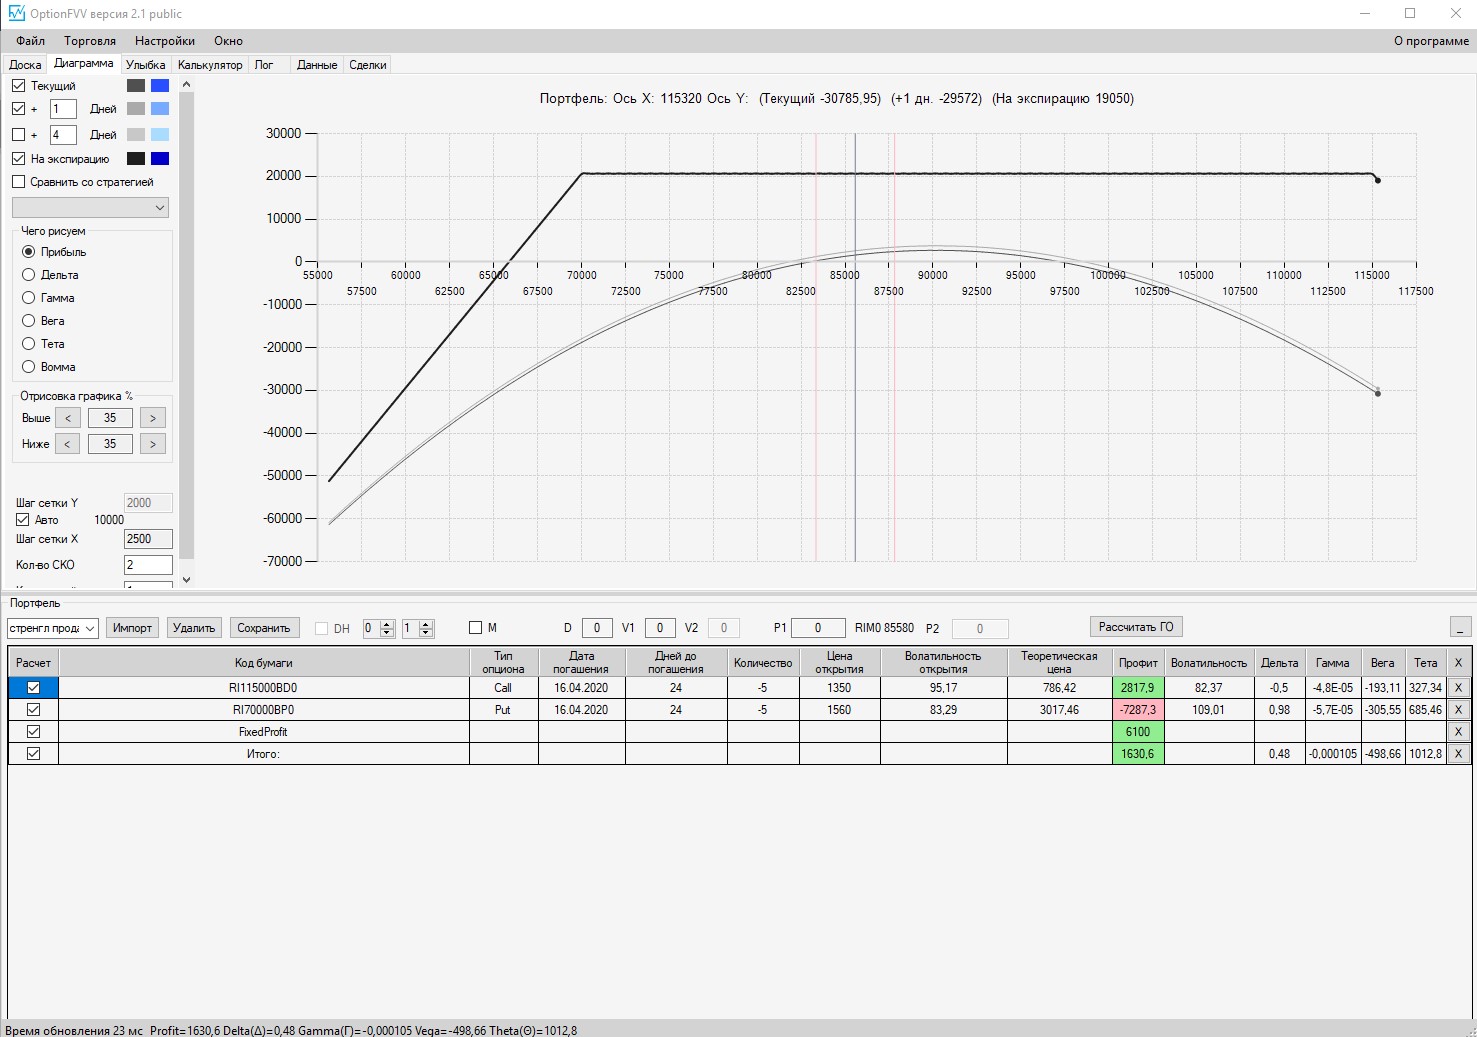Switch to the Сделки tab
This screenshot has height=1037, width=1477.
[x=368, y=65]
